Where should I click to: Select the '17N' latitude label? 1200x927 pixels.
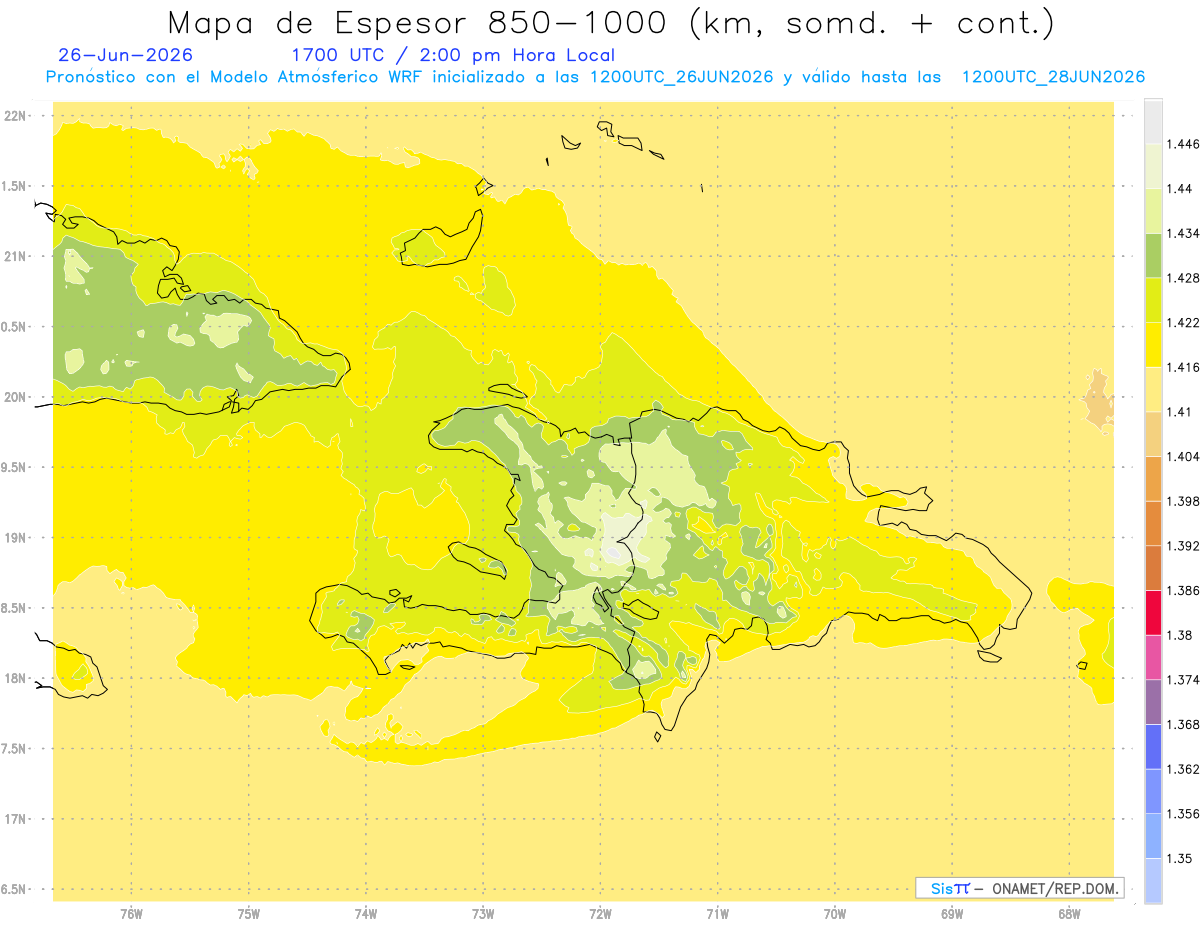[16, 819]
